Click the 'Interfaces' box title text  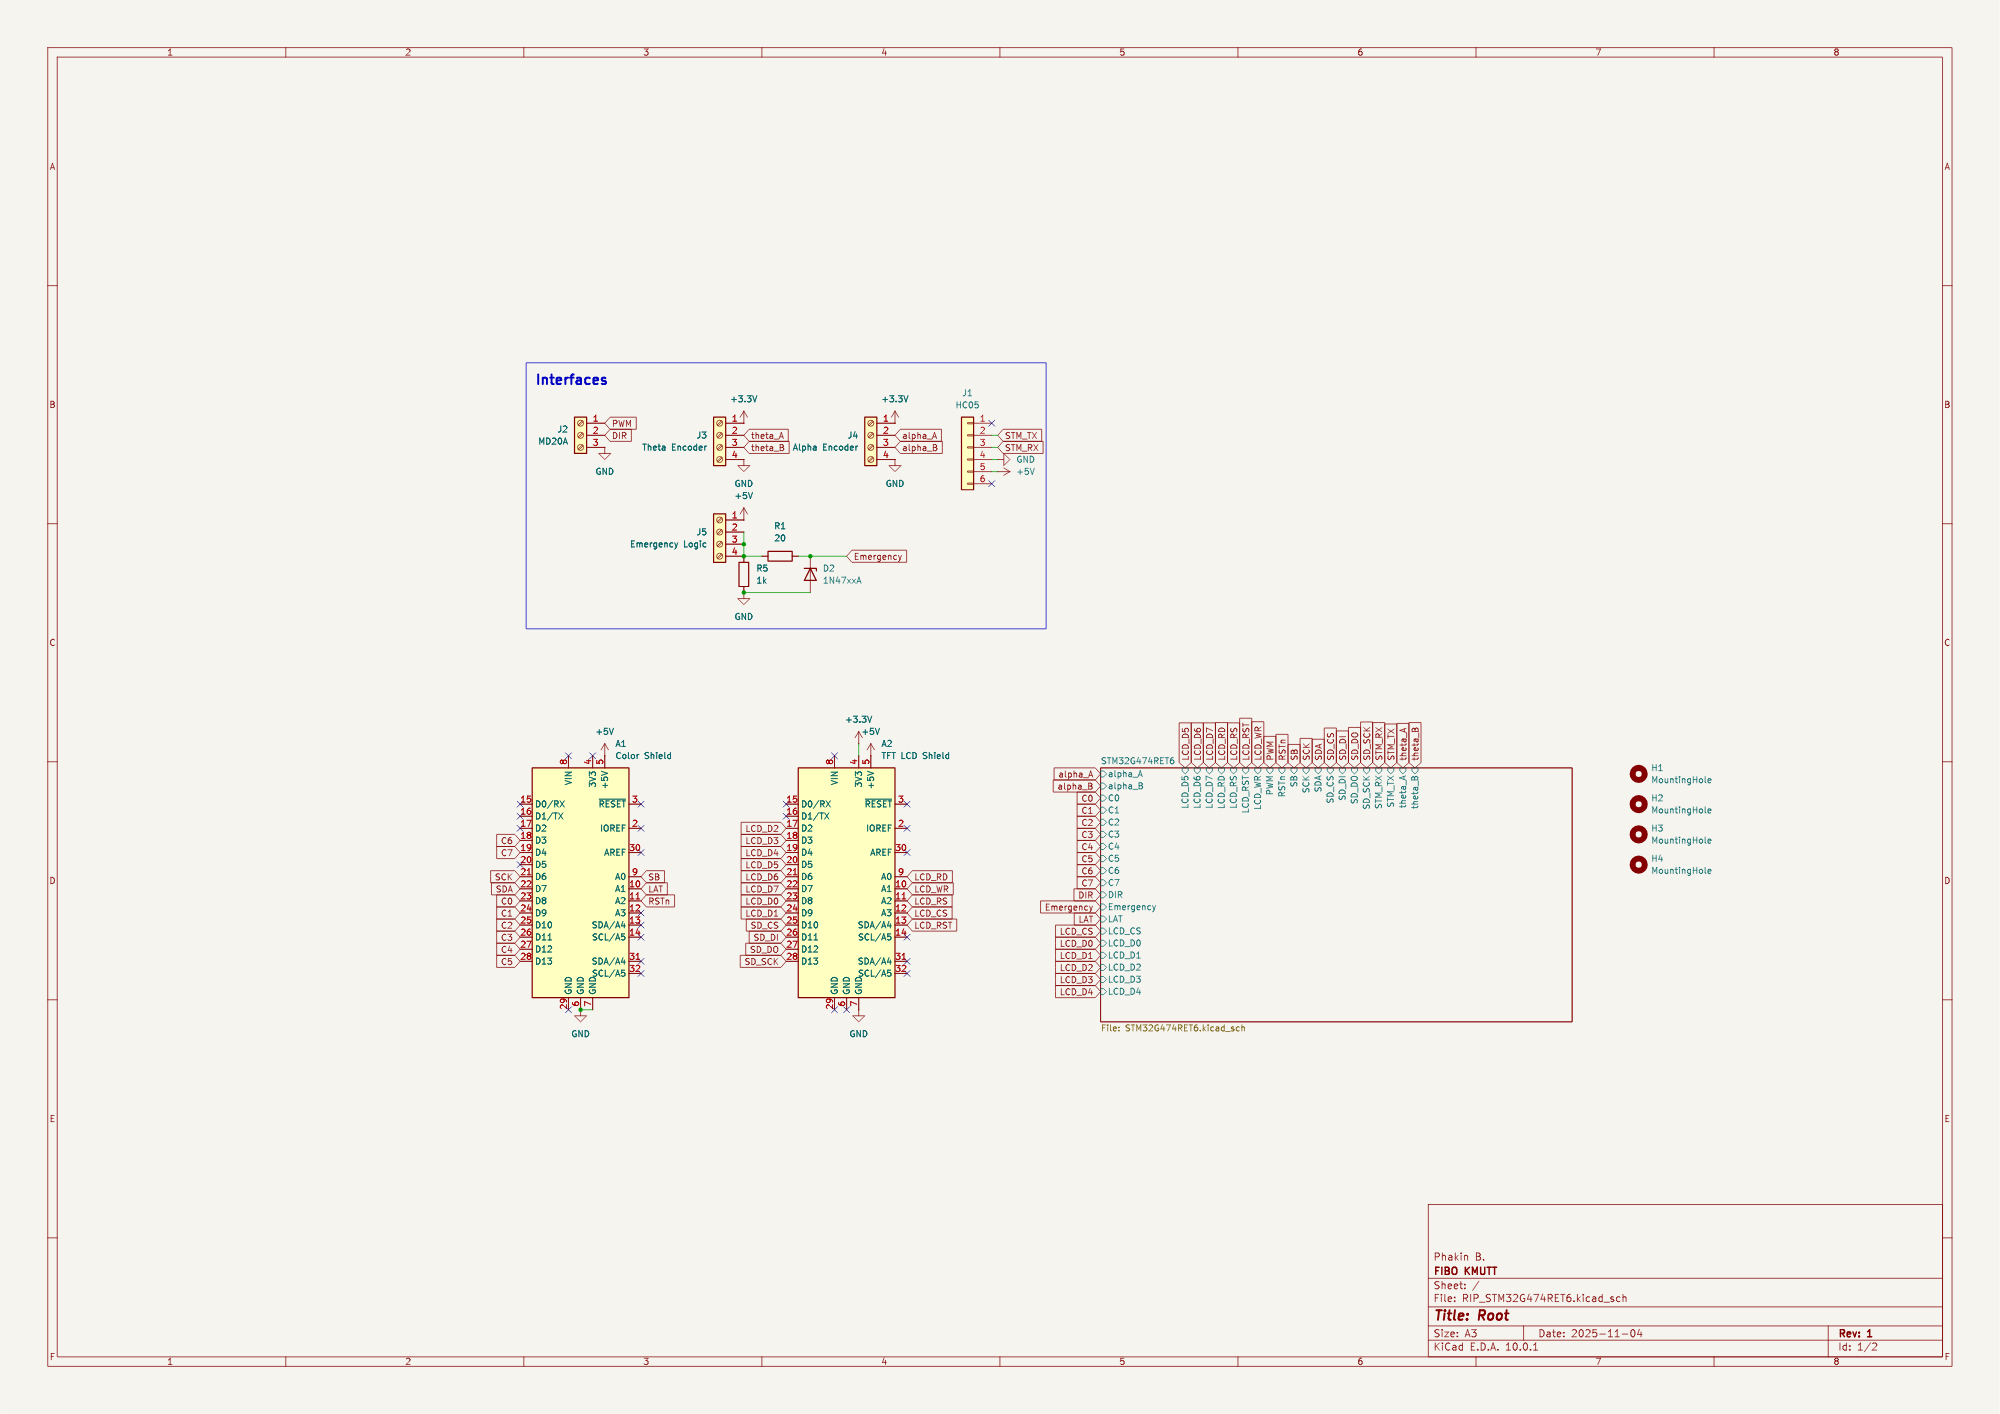(571, 380)
